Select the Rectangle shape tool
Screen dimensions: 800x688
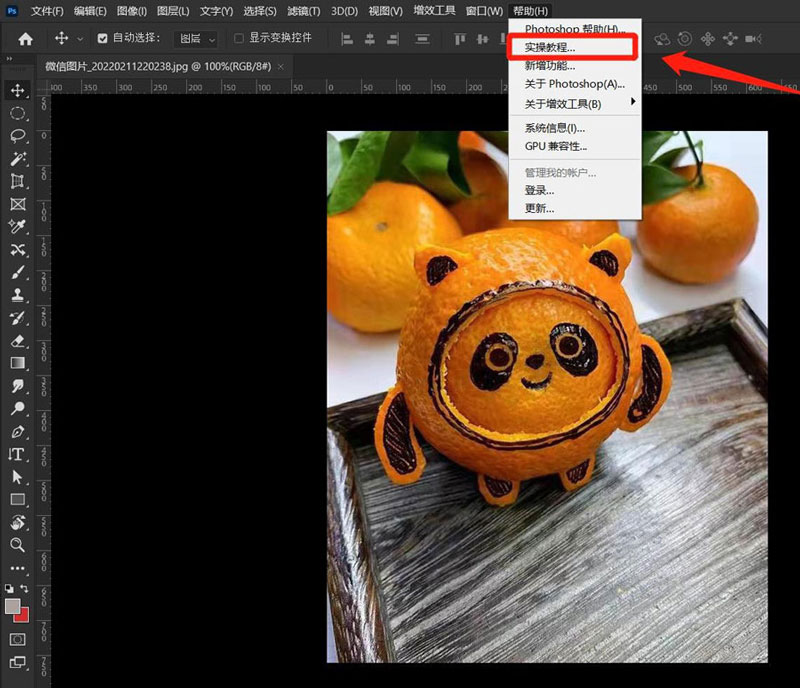click(17, 500)
